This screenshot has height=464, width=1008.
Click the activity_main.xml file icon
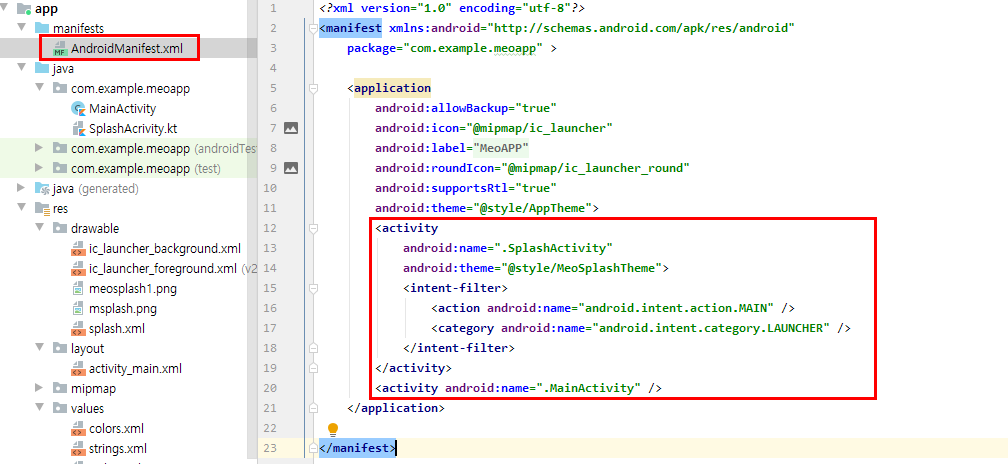[78, 368]
